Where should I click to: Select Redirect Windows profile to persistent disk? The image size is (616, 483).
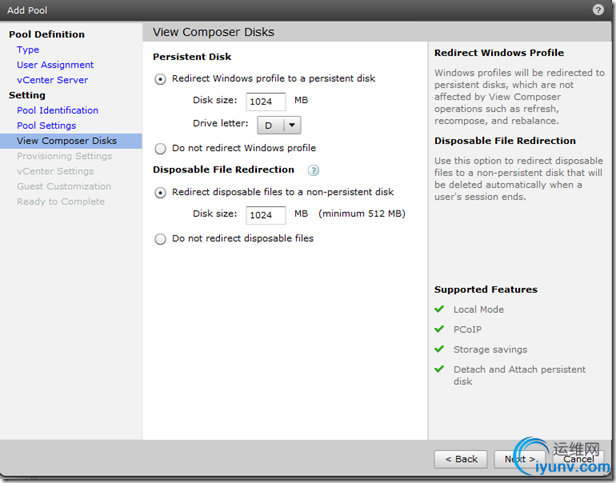coord(160,79)
